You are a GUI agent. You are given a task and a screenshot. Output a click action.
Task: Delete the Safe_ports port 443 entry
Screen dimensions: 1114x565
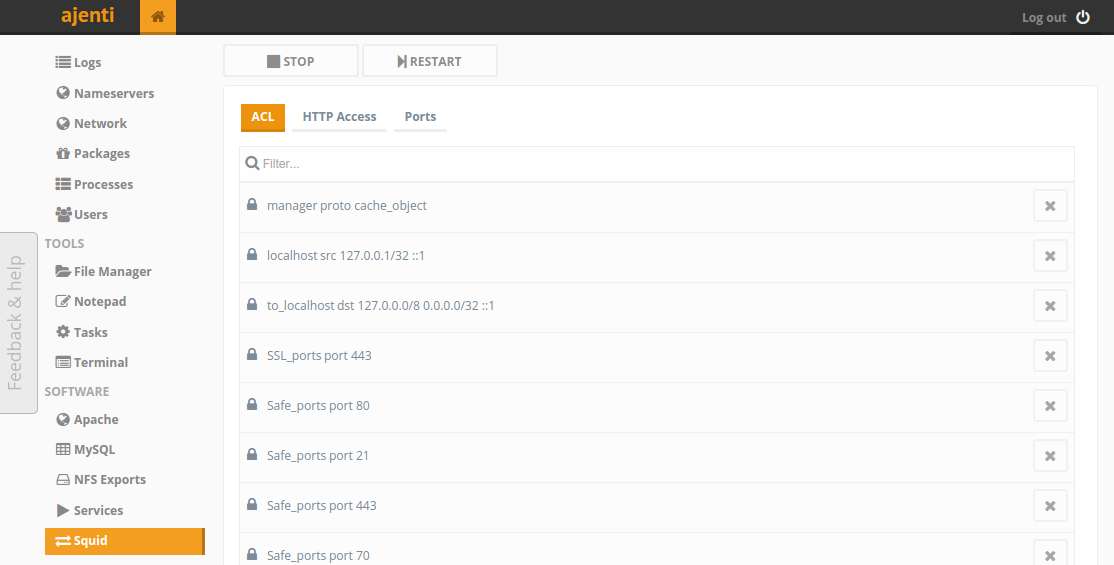click(x=1050, y=506)
